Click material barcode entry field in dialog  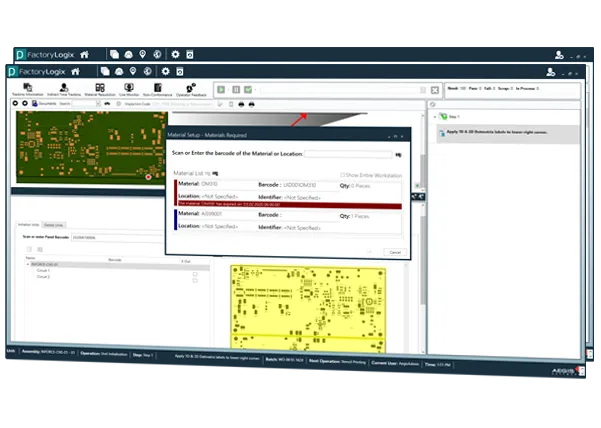(348, 154)
